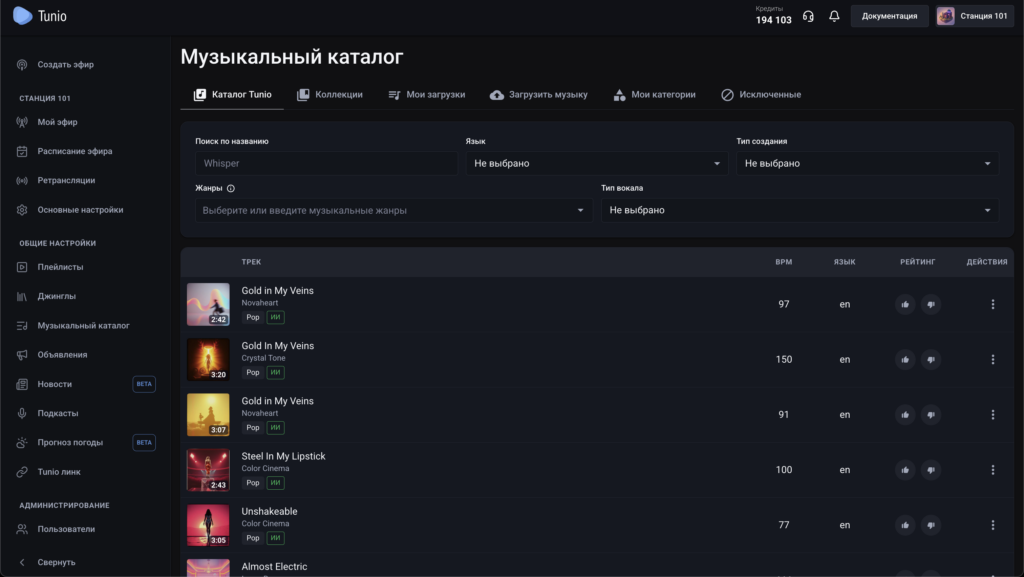
Task: Expand the Тип вокала dropdown
Action: pos(799,210)
